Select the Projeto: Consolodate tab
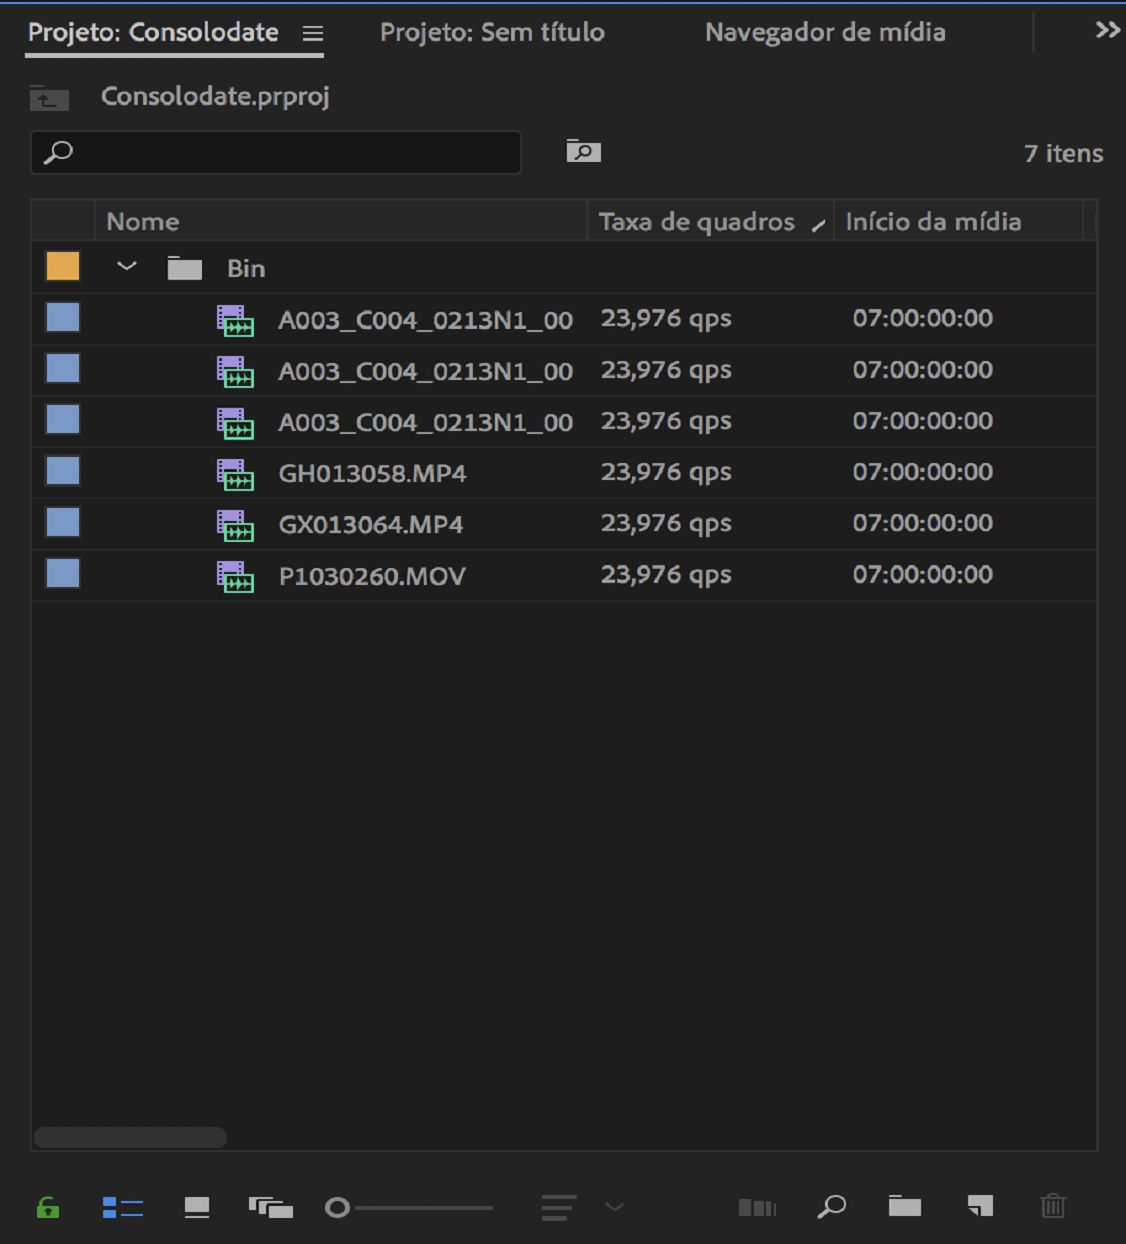The image size is (1126, 1244). (x=153, y=32)
